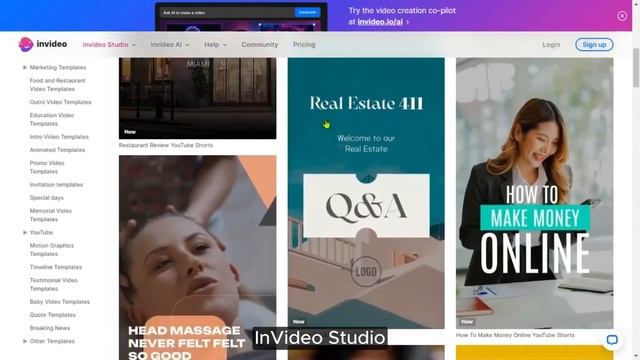Select Promo Video Templates category
Image resolution: width=640 pixels, height=360 pixels.
pos(47,167)
